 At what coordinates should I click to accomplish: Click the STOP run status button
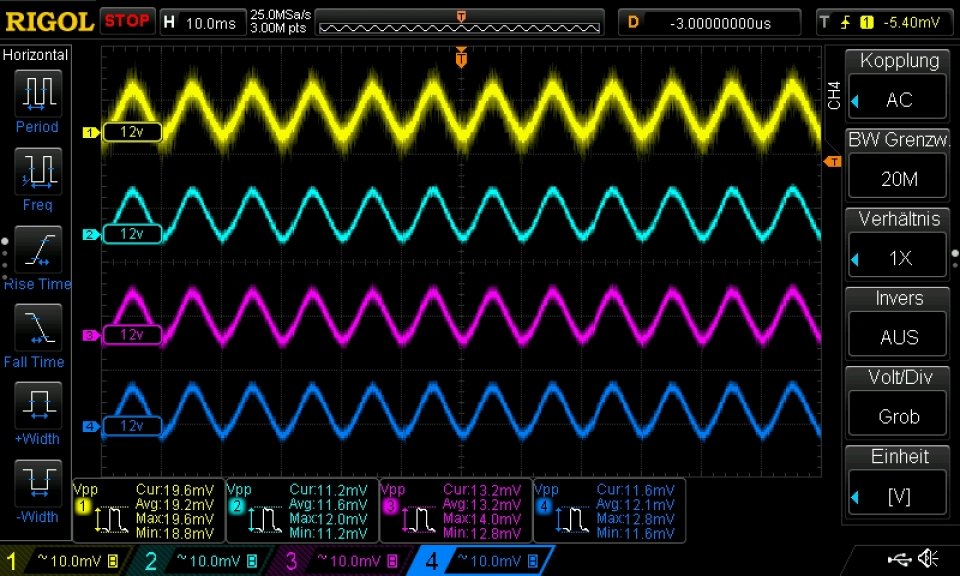click(127, 21)
